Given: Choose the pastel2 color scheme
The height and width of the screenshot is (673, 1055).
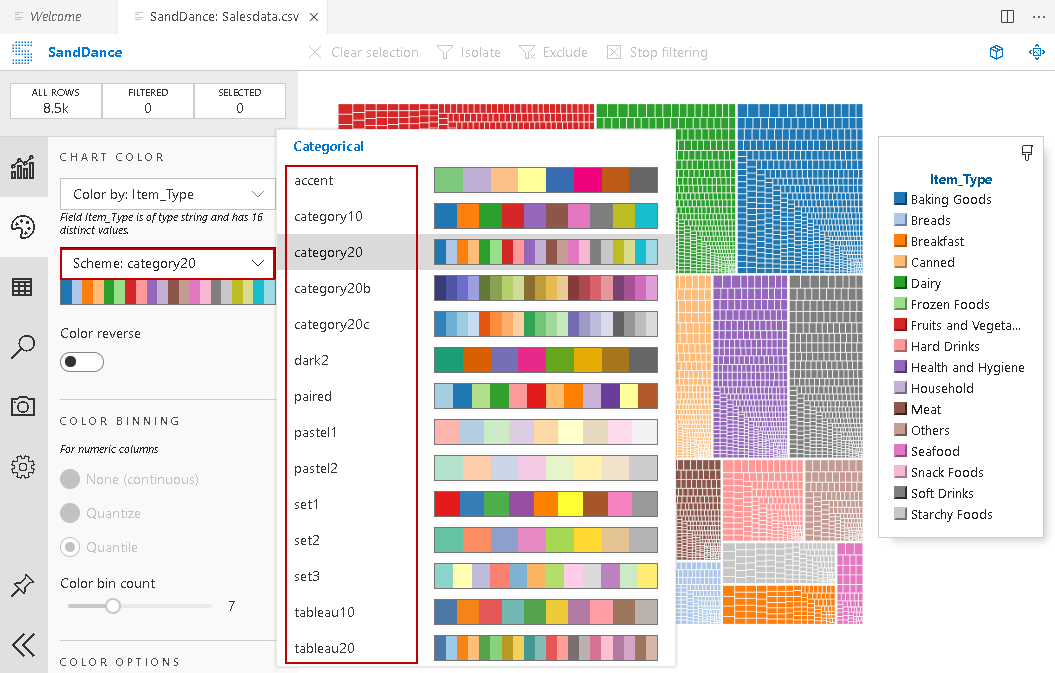Looking at the screenshot, I should click(476, 468).
